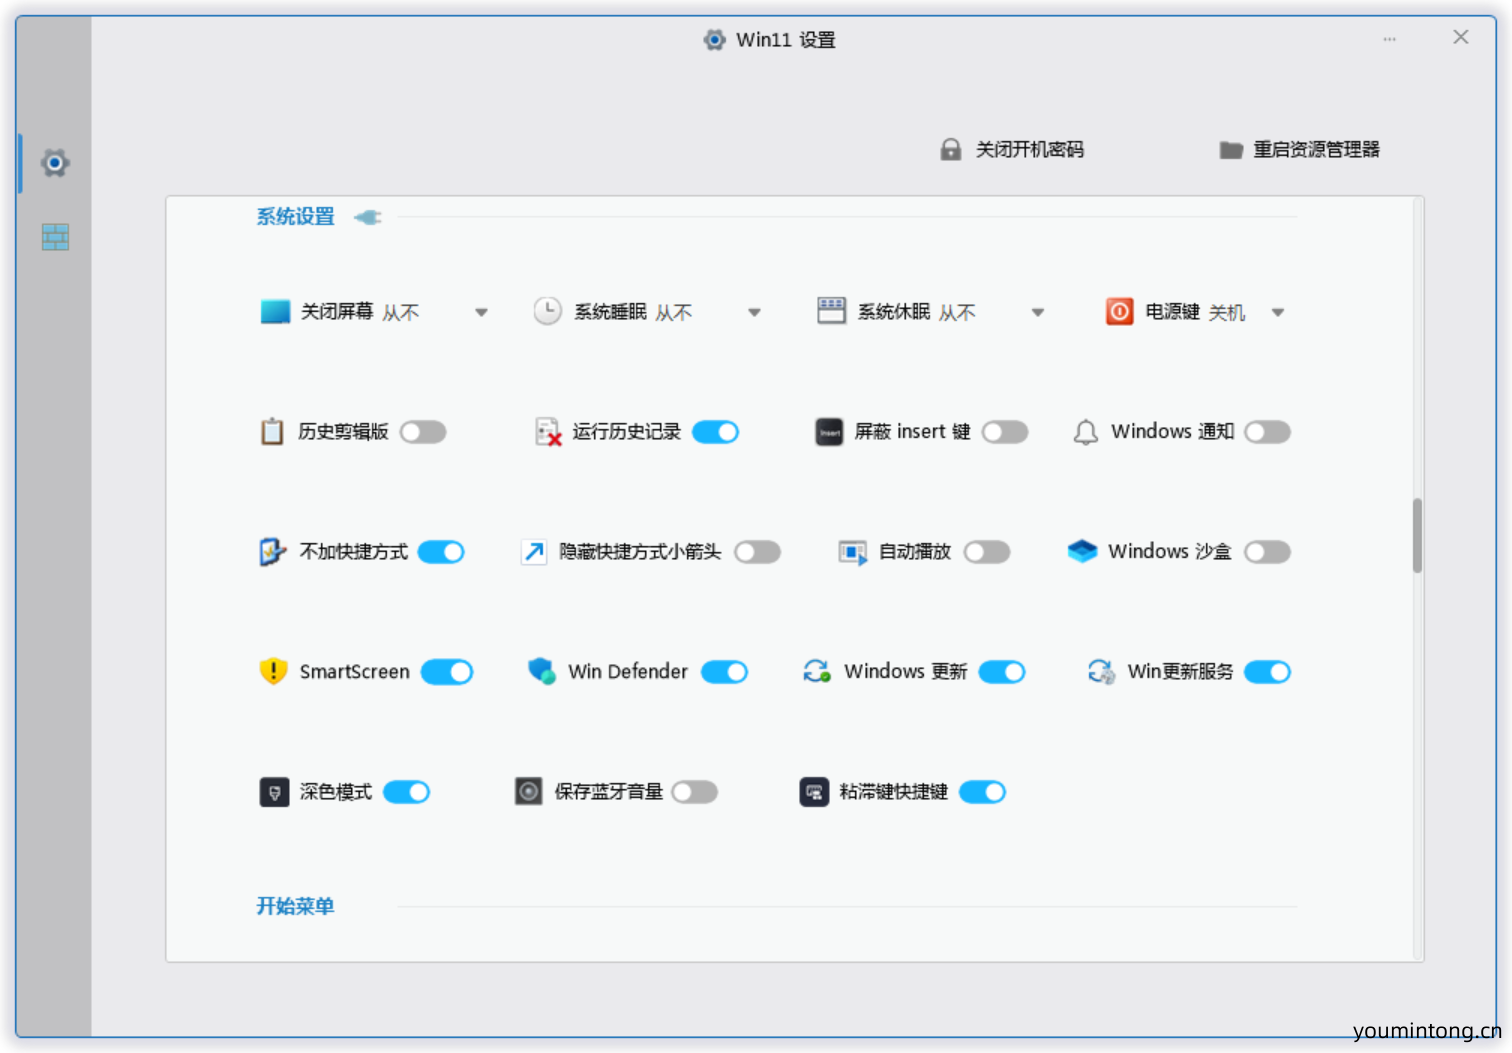Image resolution: width=1512 pixels, height=1053 pixels.
Task: Click the 历史剪辑版 clipboard icon
Action: [272, 431]
